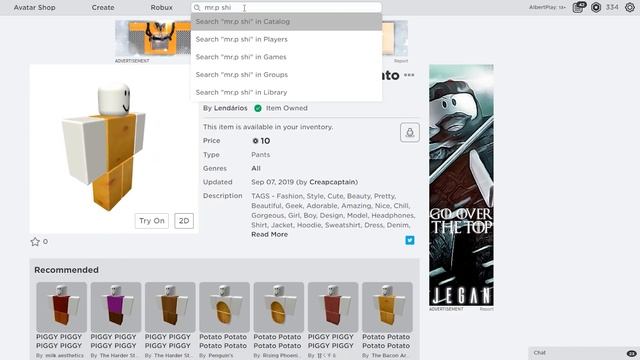Click the 3D avatar preview image
Image resolution: width=640 pixels, height=360 pixels.
[x=114, y=149]
